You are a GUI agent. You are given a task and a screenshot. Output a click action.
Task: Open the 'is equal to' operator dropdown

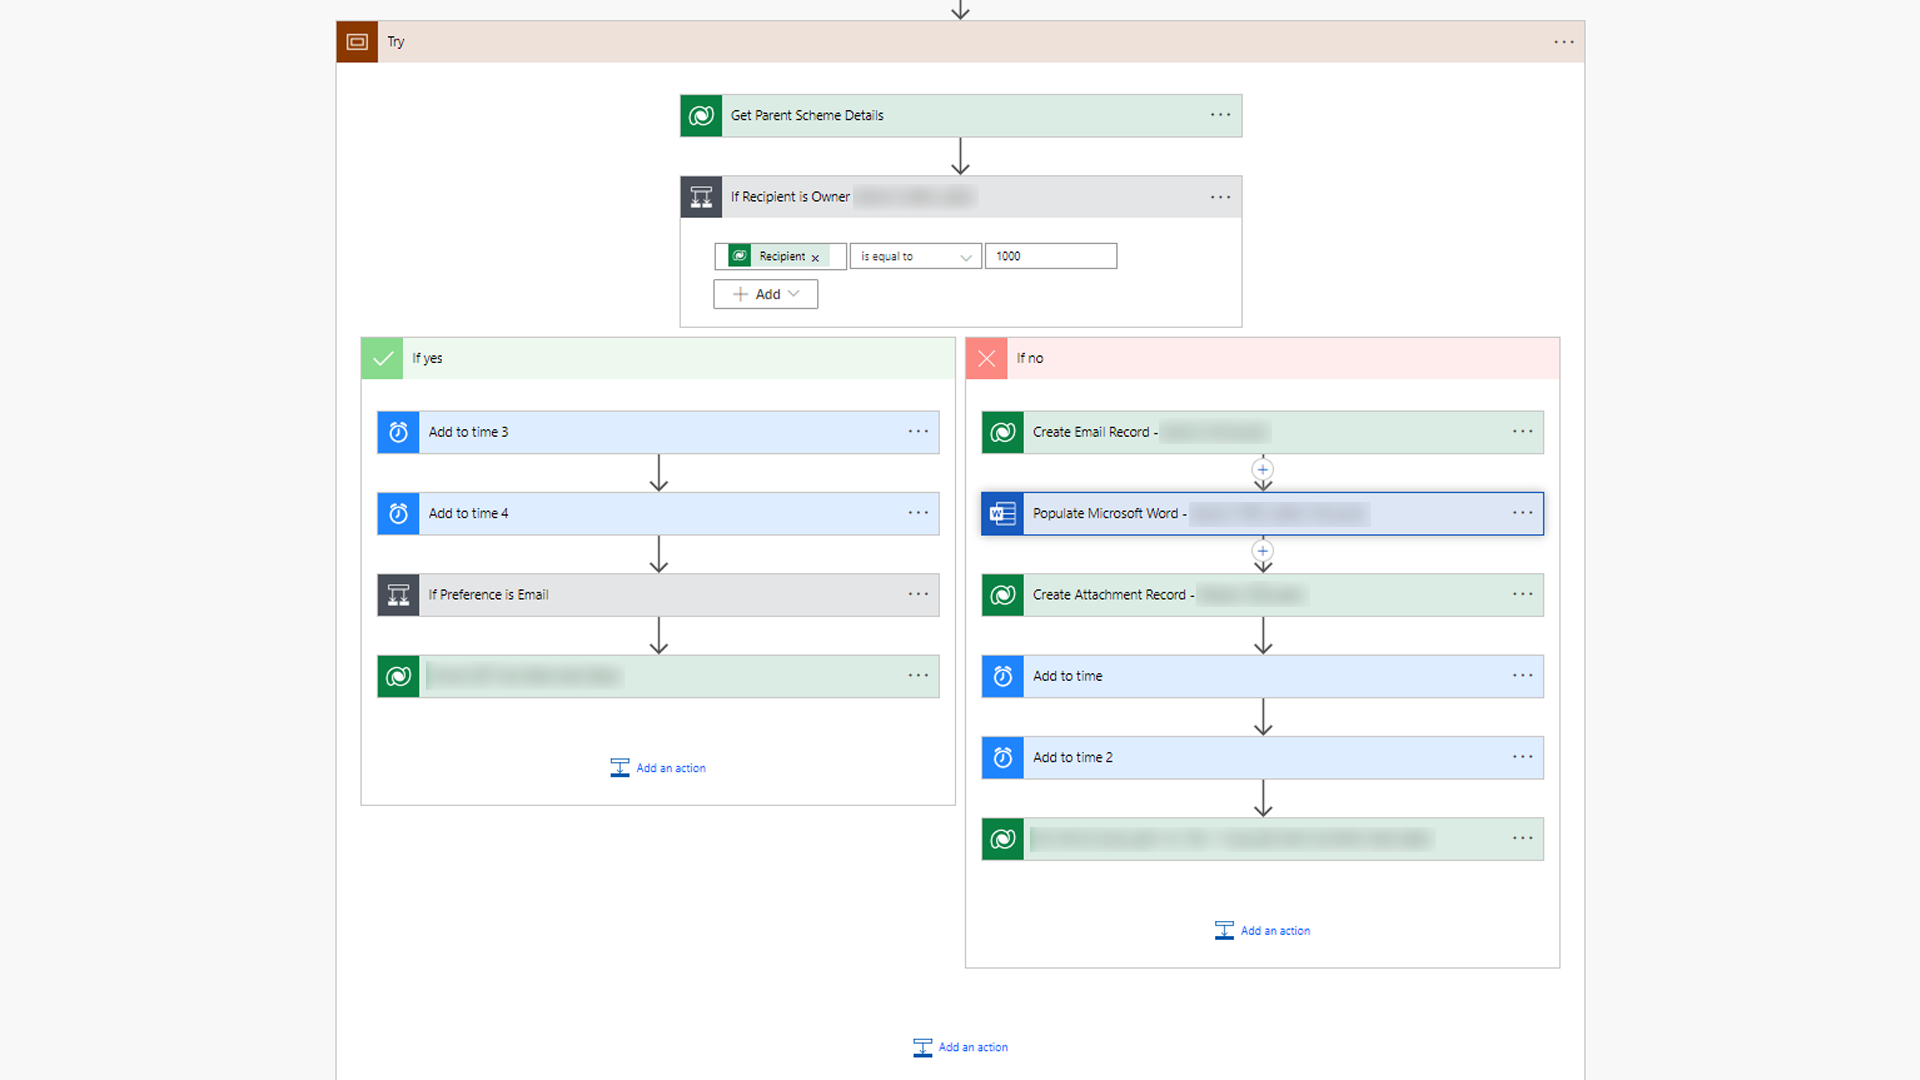tap(915, 257)
